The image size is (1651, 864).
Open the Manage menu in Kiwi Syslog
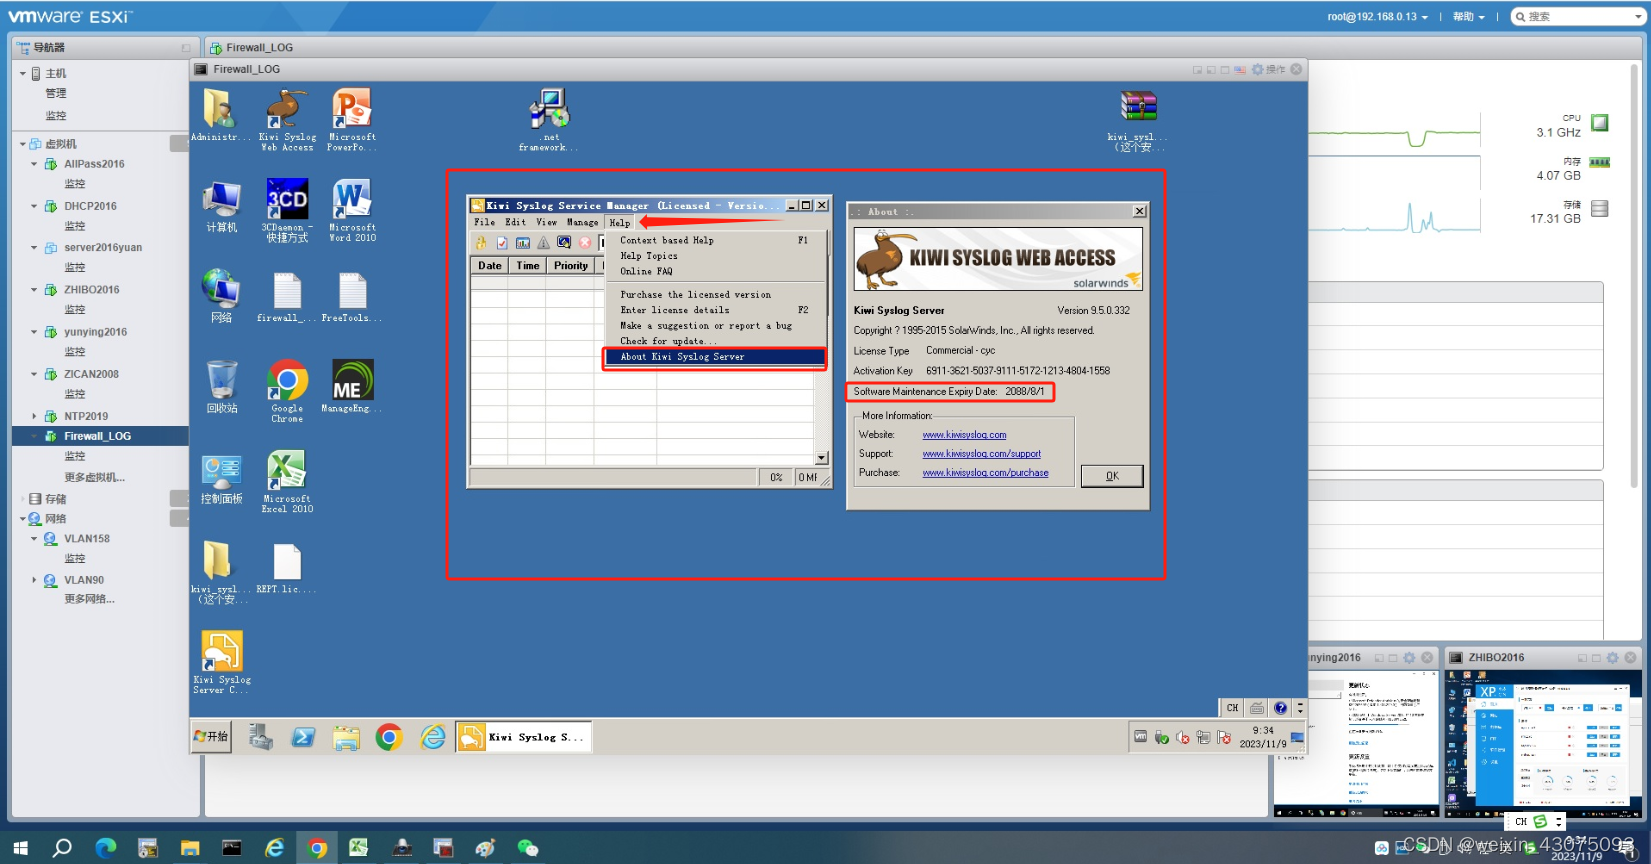[583, 222]
